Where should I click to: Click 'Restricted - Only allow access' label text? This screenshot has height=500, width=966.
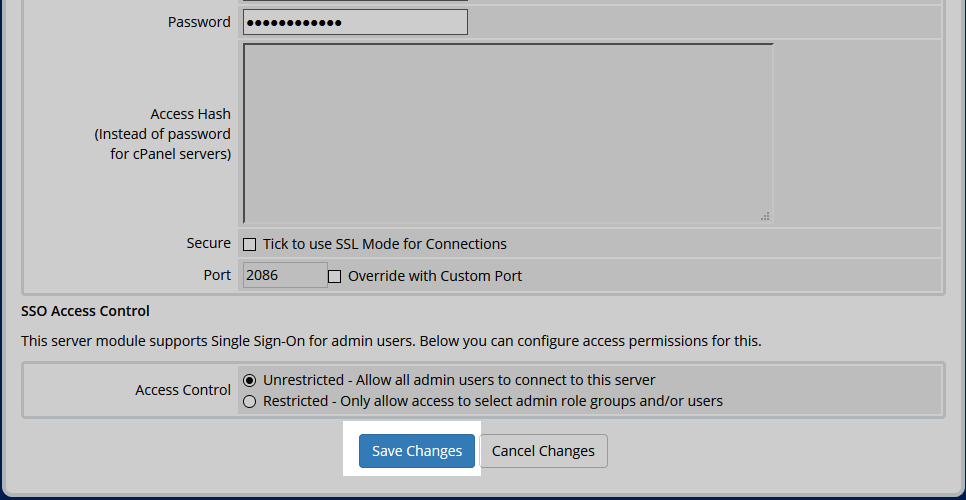coord(492,401)
